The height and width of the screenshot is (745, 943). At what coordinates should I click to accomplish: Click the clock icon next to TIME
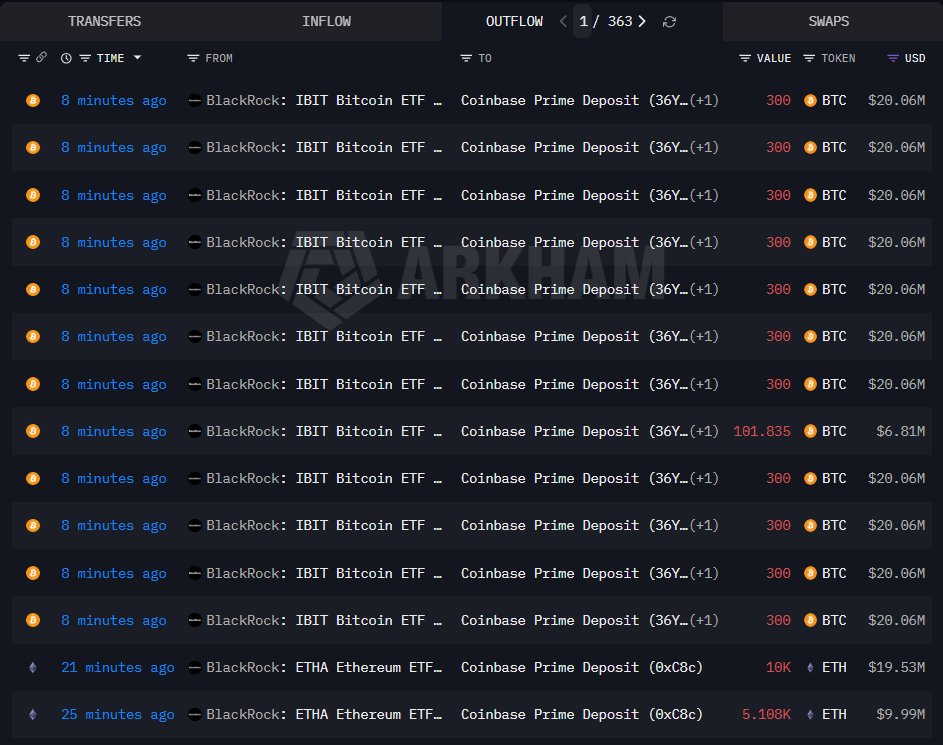(x=66, y=58)
